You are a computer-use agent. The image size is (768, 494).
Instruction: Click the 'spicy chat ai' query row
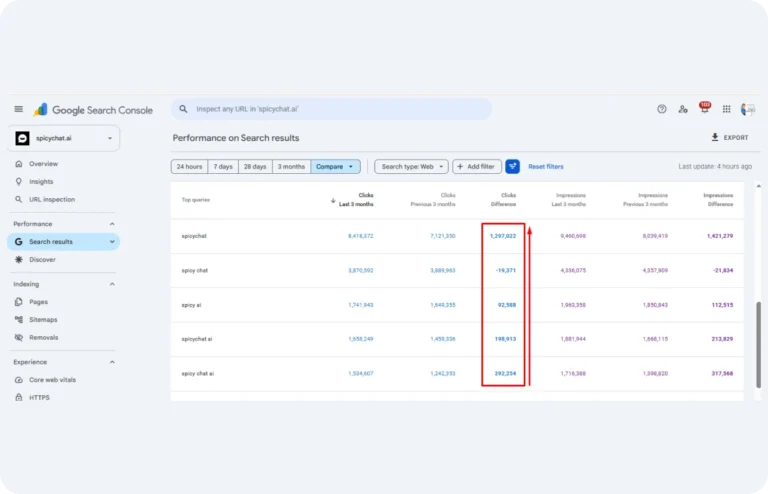457,373
